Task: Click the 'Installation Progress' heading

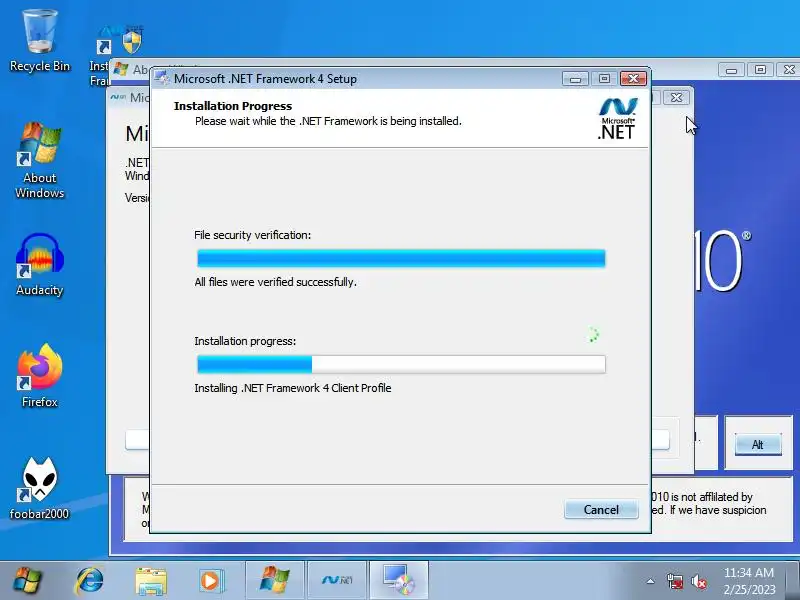Action: point(233,106)
